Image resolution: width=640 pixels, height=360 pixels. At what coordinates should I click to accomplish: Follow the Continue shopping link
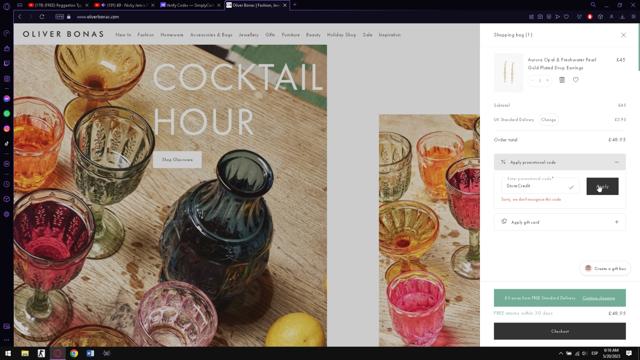click(x=598, y=298)
